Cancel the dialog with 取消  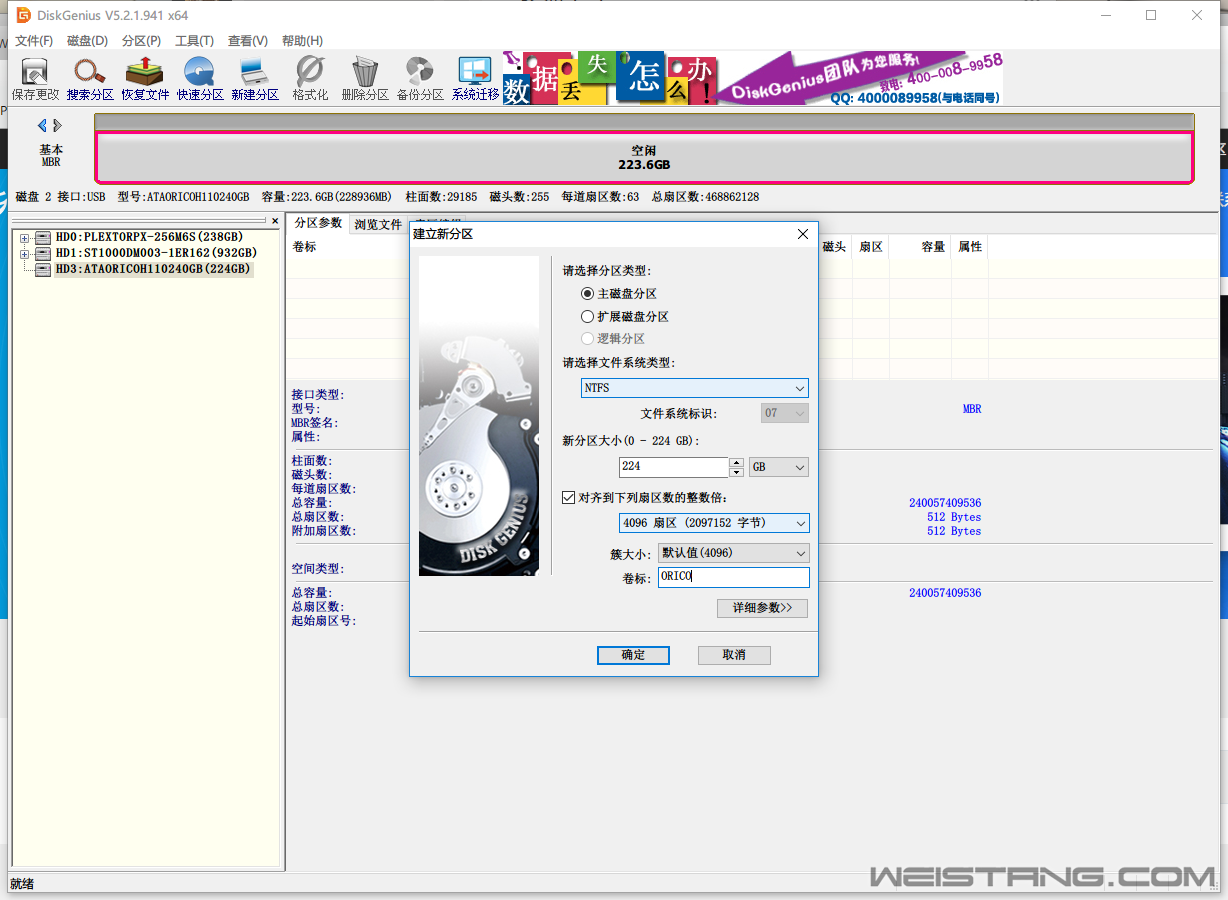point(734,655)
